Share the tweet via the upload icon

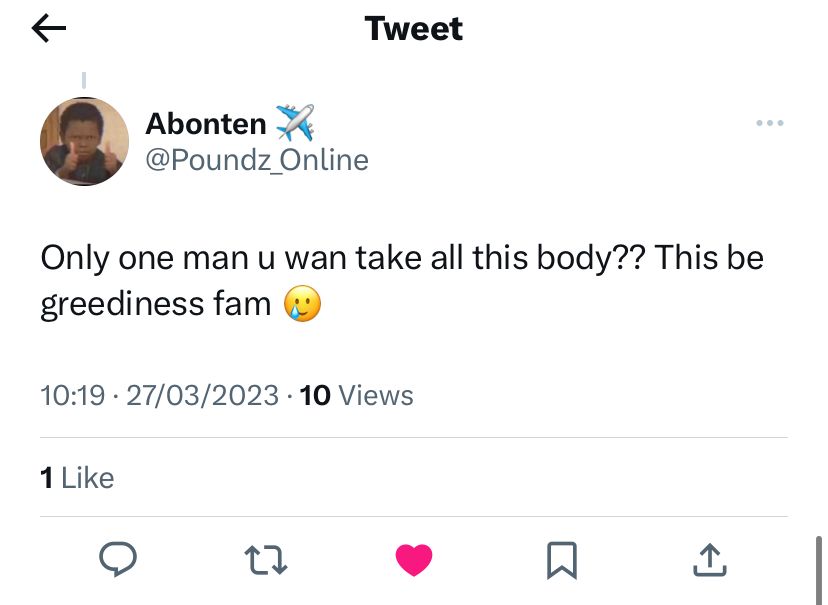[x=708, y=560]
